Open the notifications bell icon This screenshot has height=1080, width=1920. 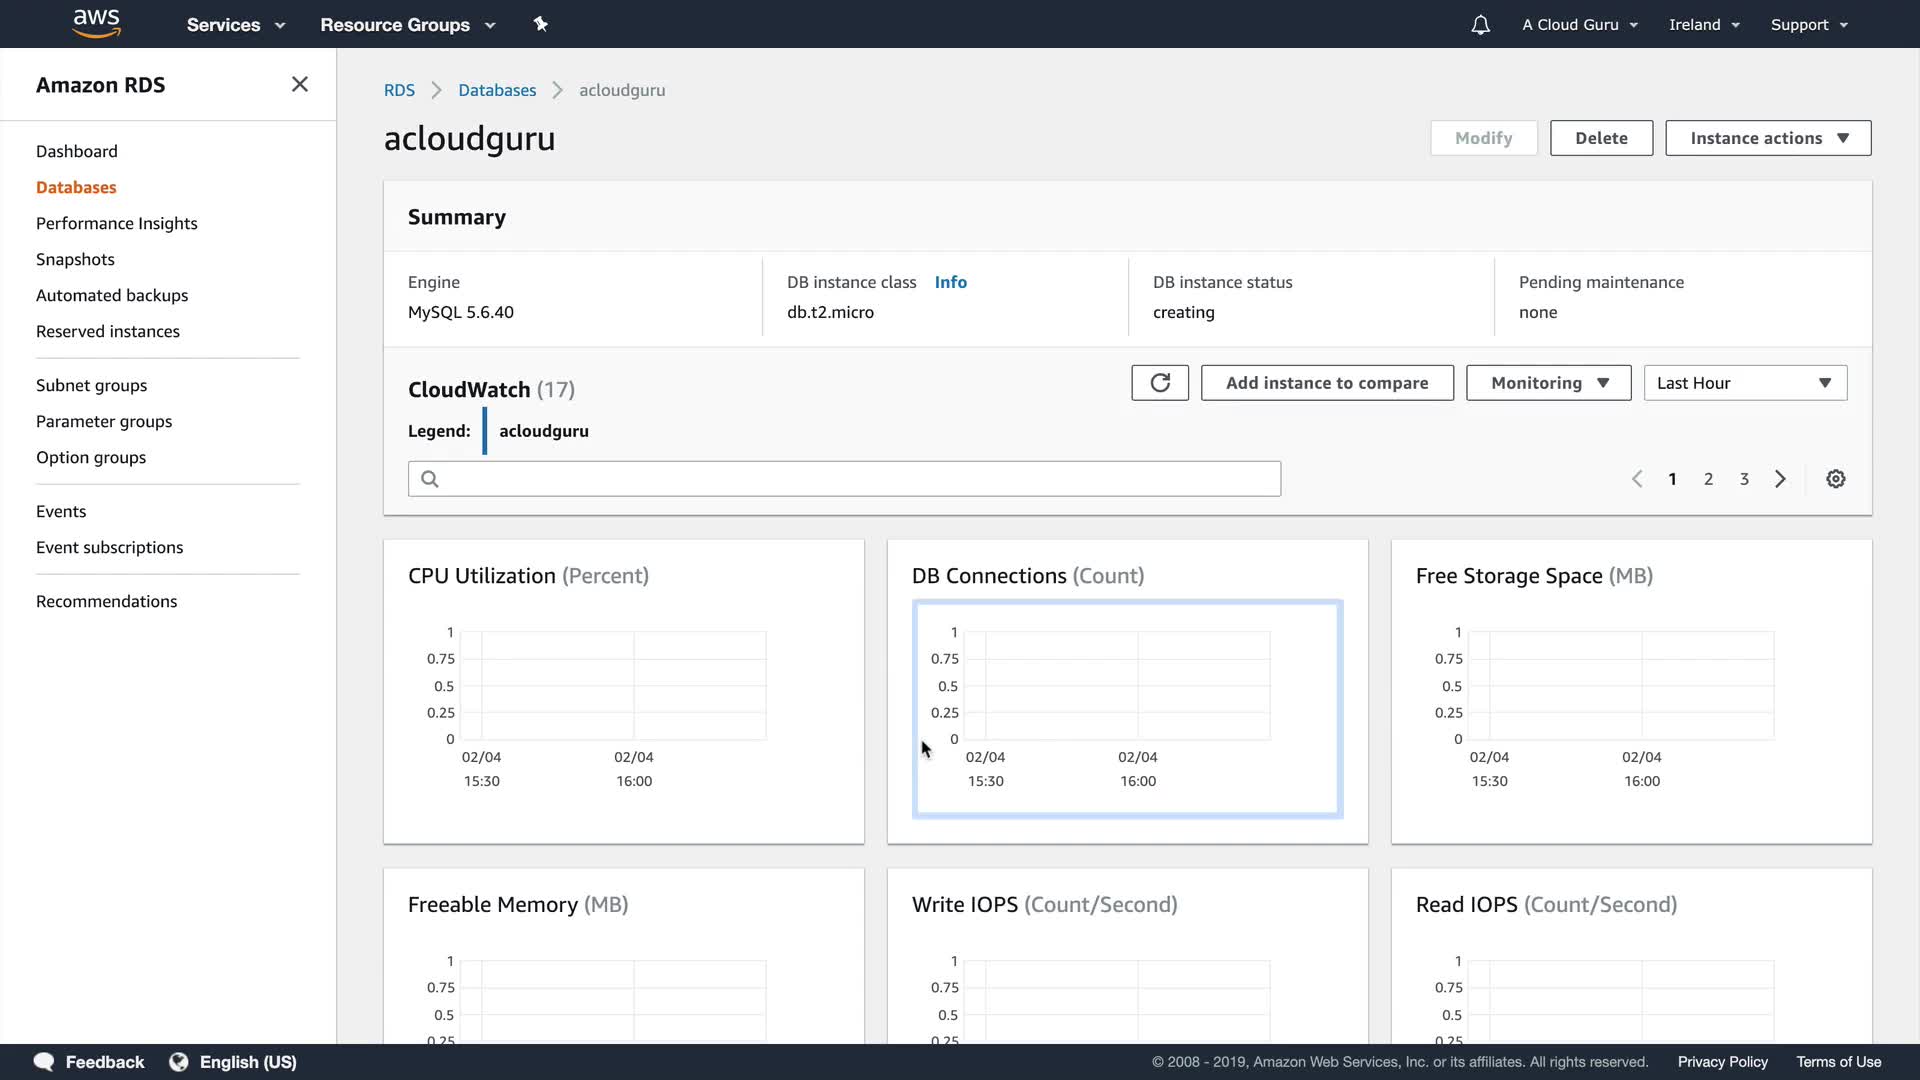(x=1480, y=25)
